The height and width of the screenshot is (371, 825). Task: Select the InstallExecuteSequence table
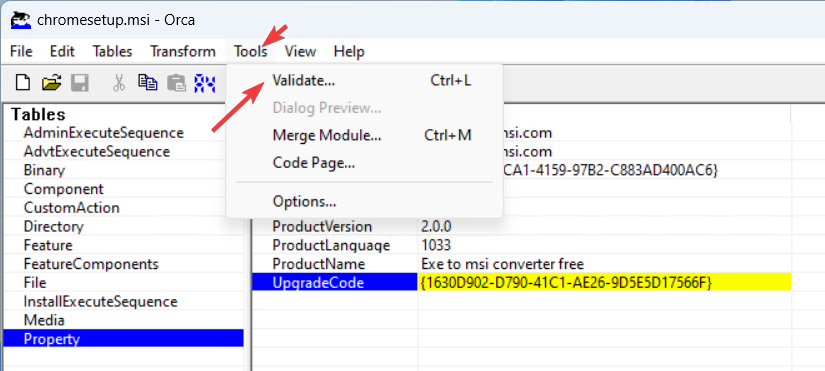coord(100,302)
